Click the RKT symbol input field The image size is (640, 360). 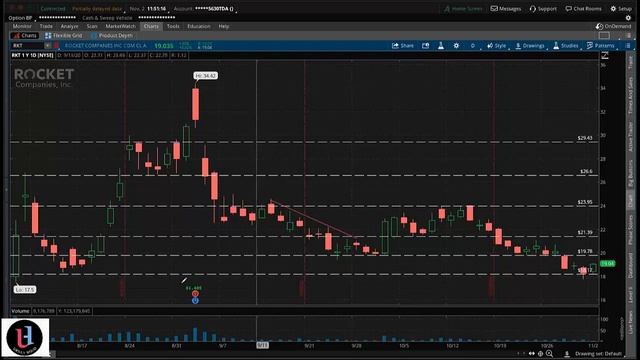pos(27,46)
